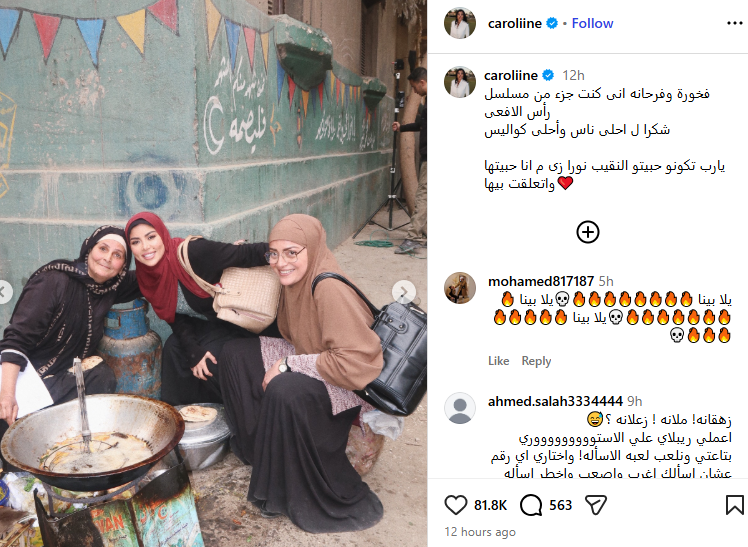Go to next photo in carousel
Viewport: 748px width, 547px height.
click(x=404, y=291)
